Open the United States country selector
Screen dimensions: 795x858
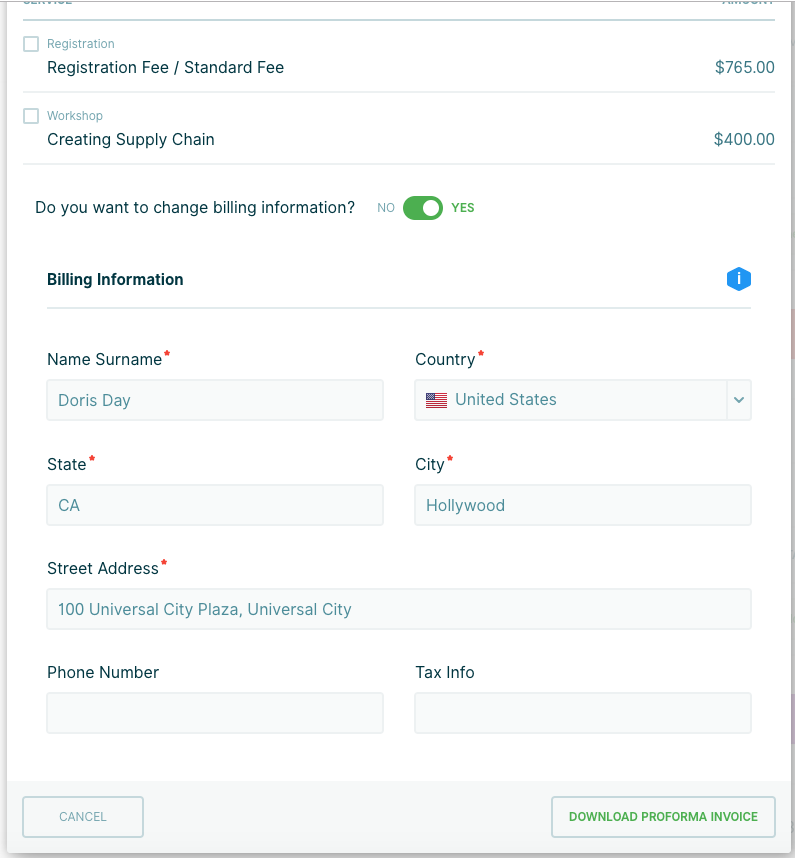coord(570,400)
